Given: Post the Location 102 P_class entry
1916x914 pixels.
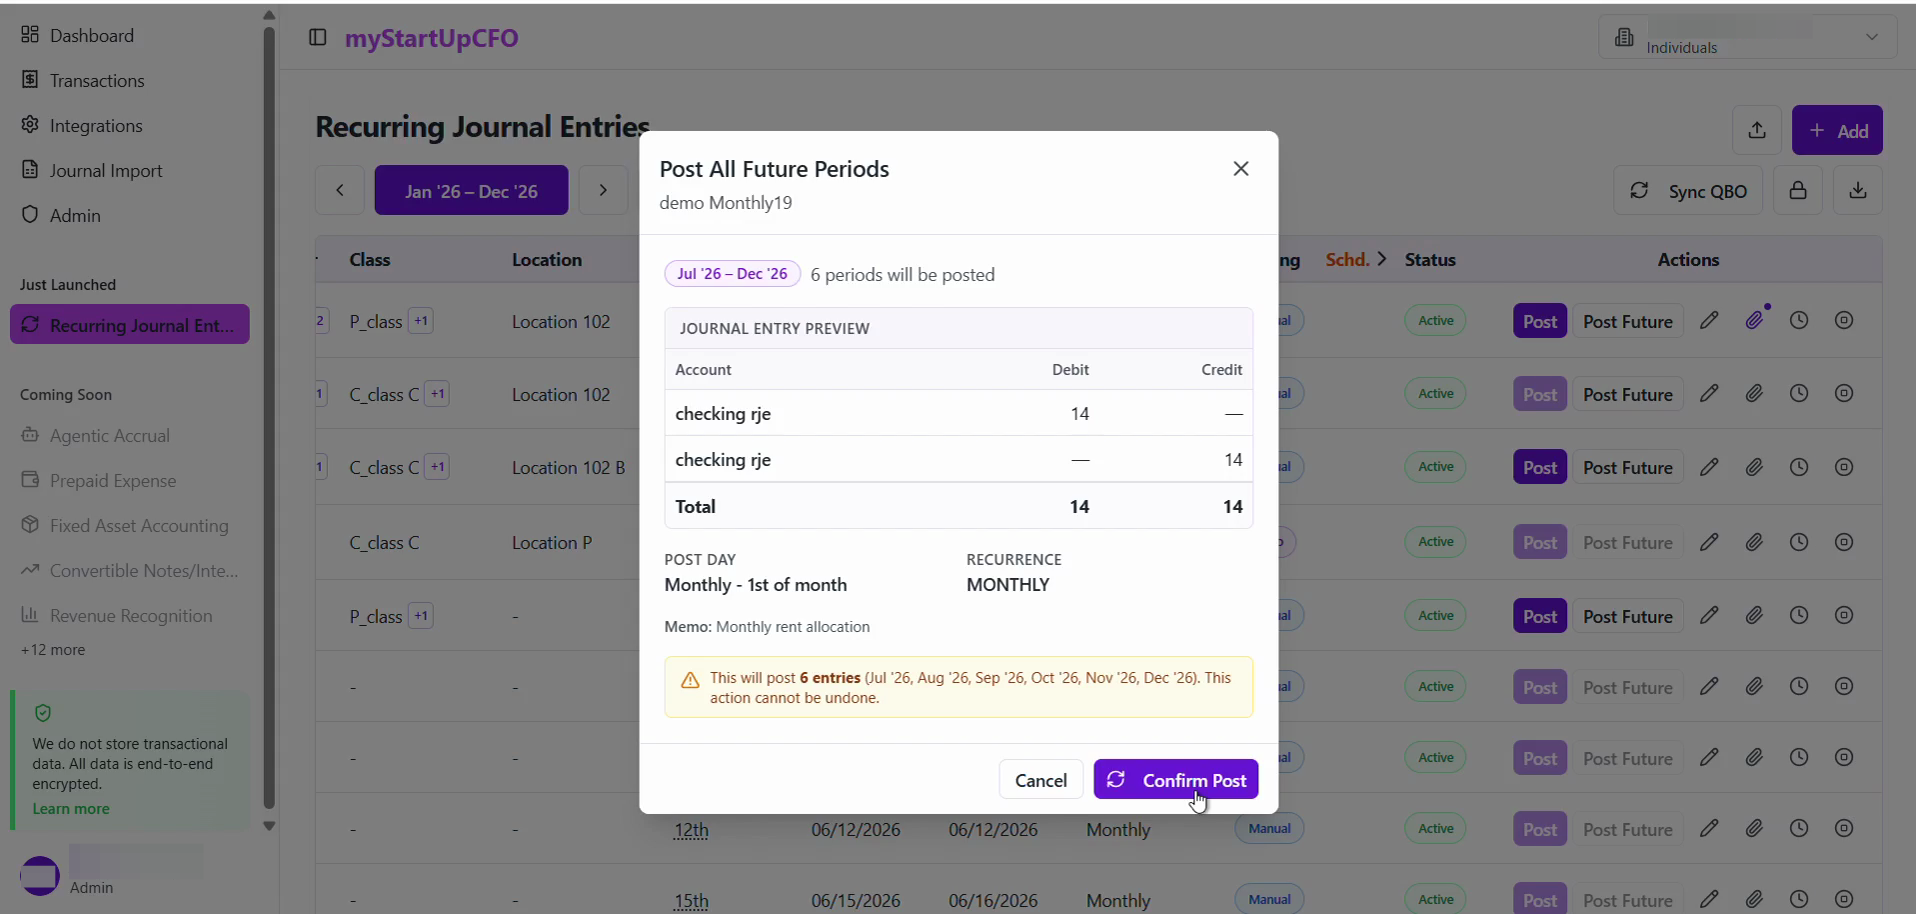Looking at the screenshot, I should pyautogui.click(x=1540, y=321).
